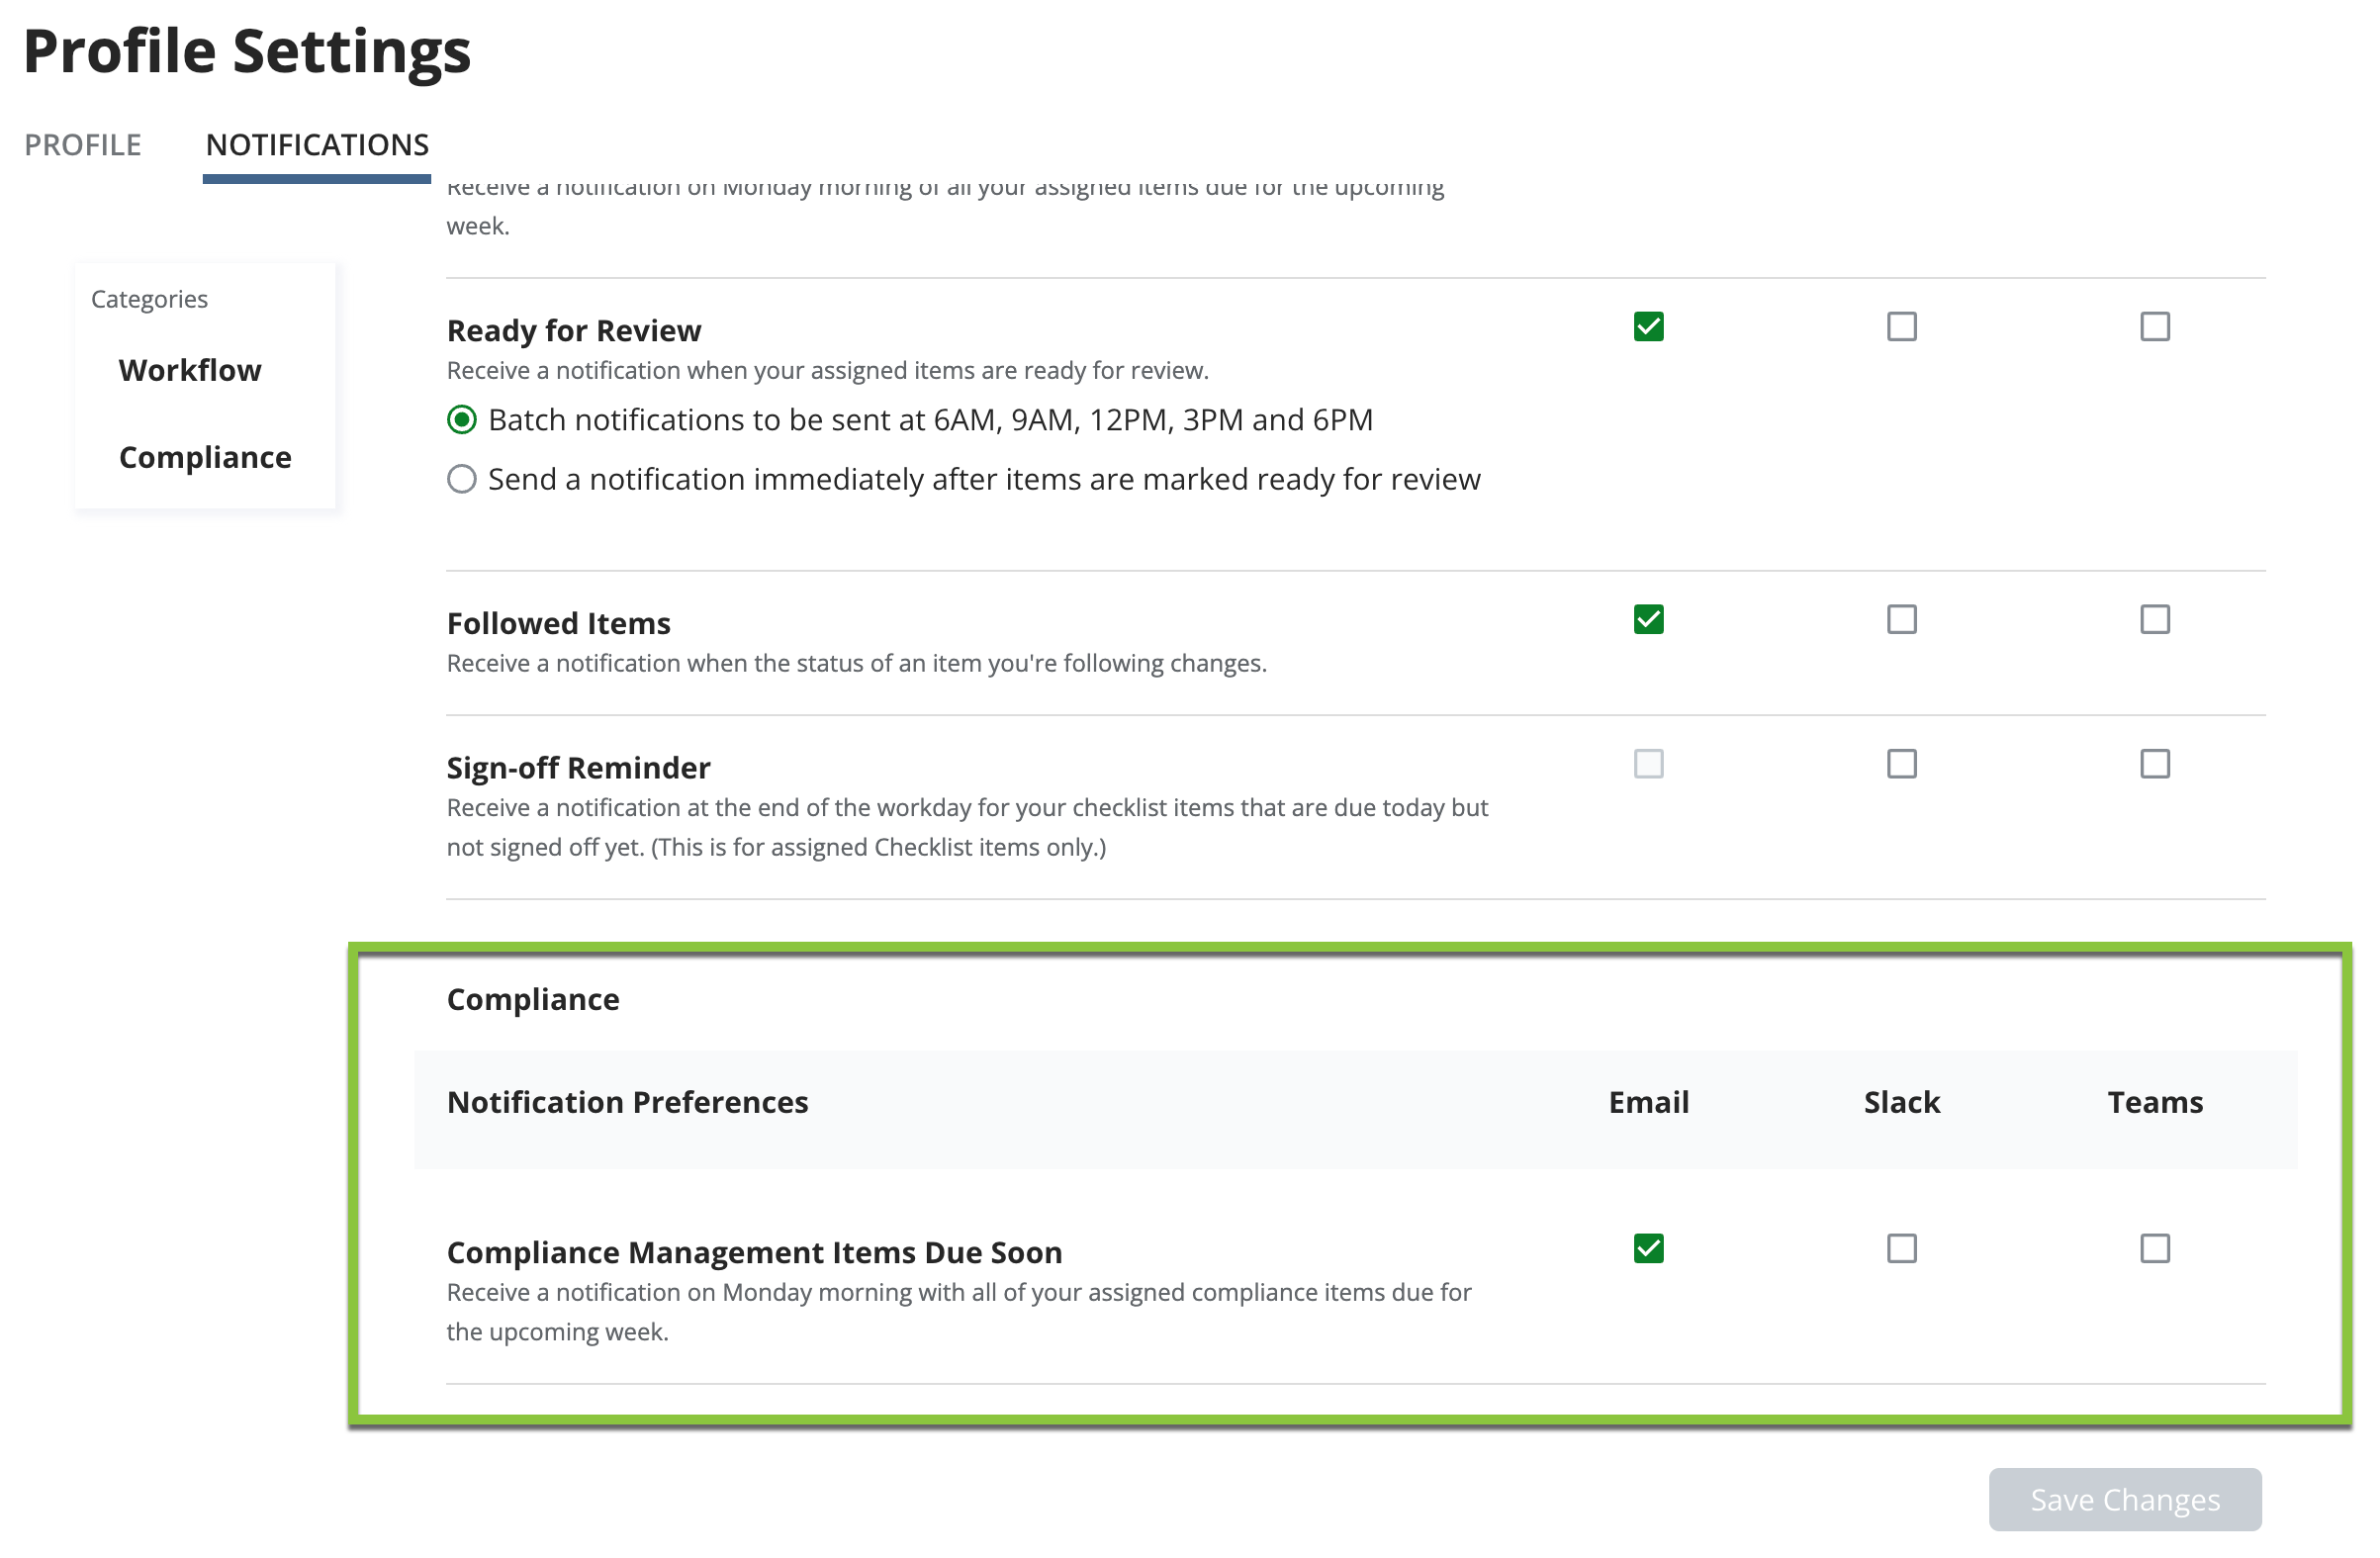
Task: Select send notification immediately radio option
Action: pos(462,479)
